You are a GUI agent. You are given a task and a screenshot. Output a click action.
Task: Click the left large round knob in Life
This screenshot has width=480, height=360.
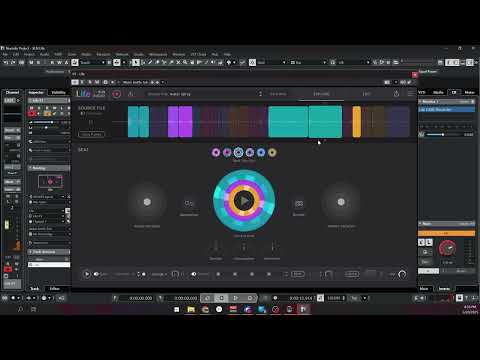click(x=147, y=202)
